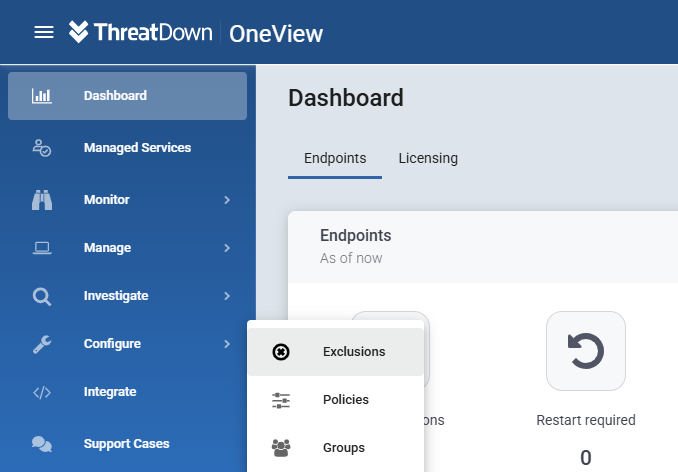Viewport: 678px width, 472px height.
Task: Click the Restart required refresh icon
Action: (585, 351)
